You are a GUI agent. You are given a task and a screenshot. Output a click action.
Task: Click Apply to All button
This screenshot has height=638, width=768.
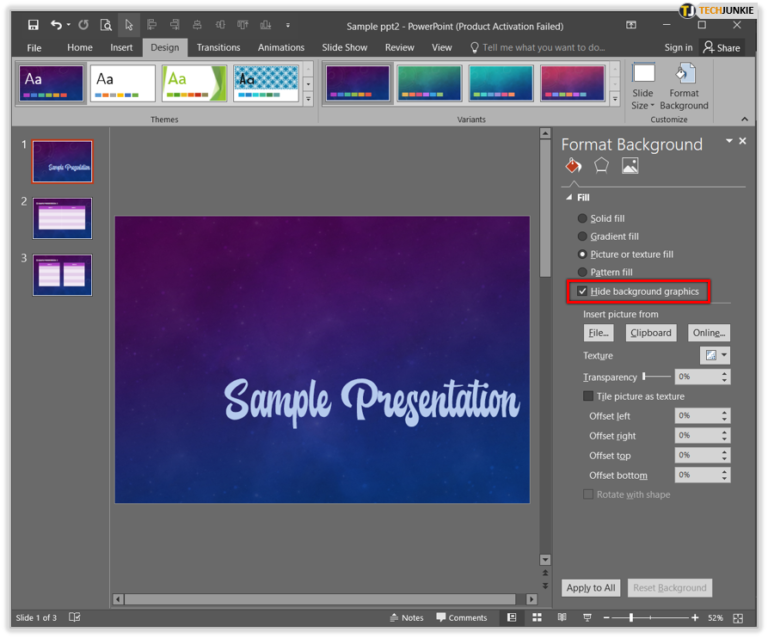click(591, 588)
